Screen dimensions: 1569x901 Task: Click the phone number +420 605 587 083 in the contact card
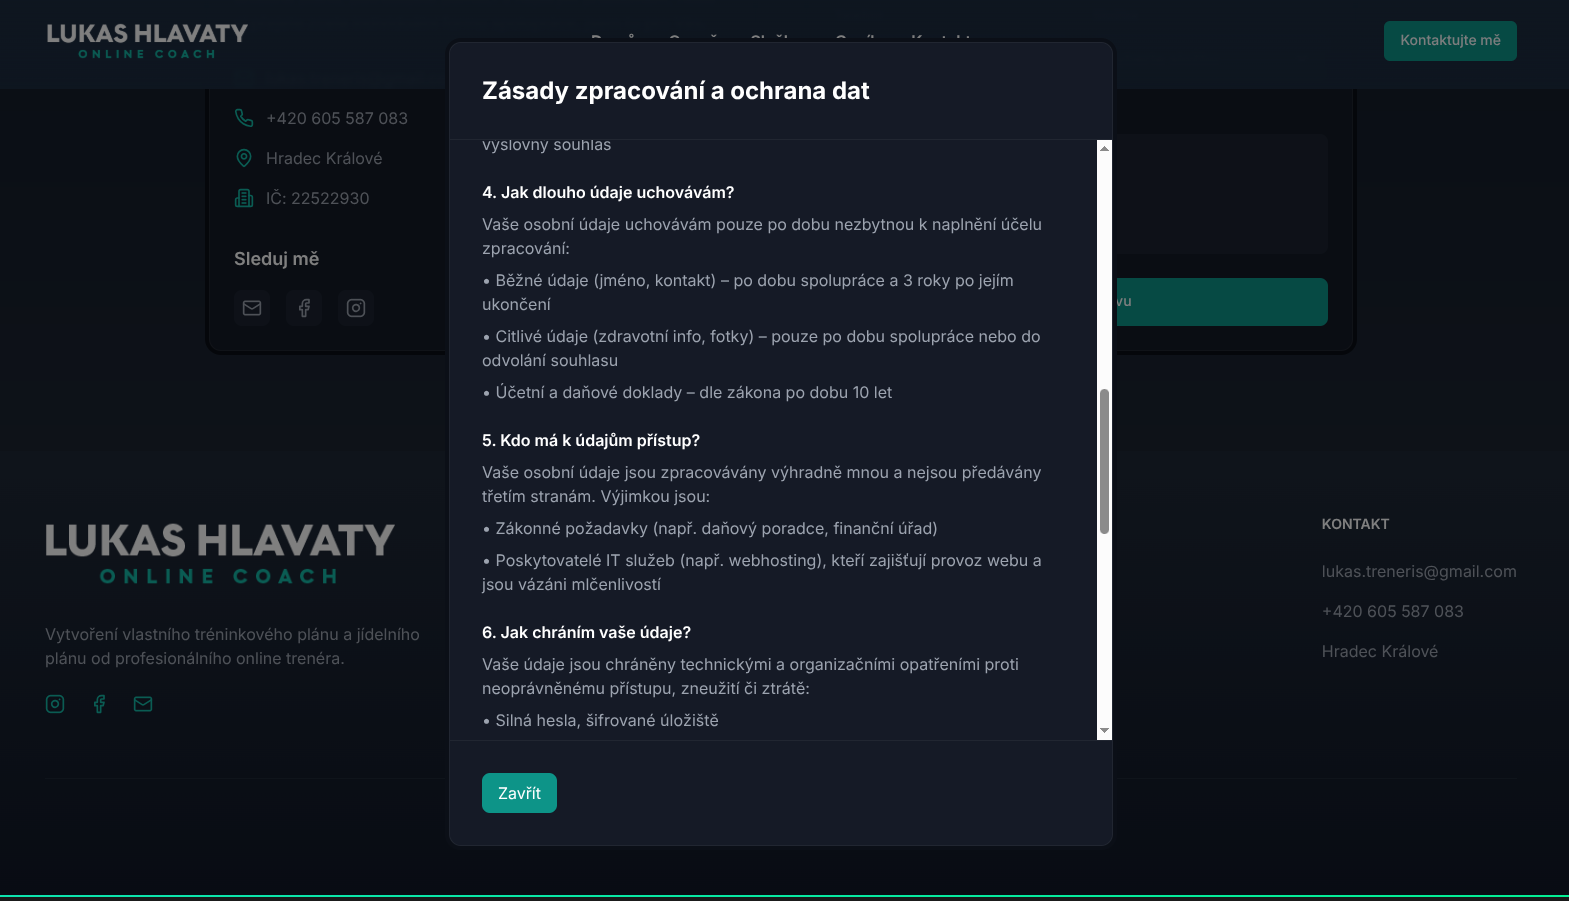click(x=337, y=118)
